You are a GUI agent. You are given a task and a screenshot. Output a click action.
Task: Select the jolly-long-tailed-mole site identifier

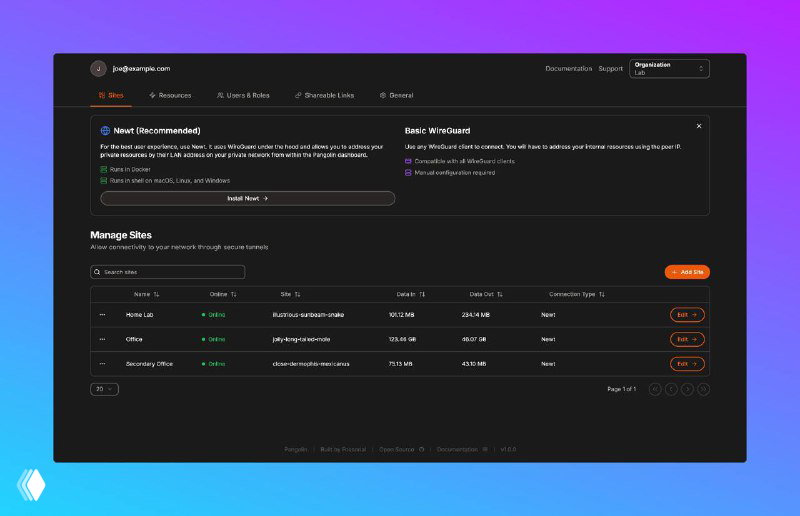[x=301, y=339]
